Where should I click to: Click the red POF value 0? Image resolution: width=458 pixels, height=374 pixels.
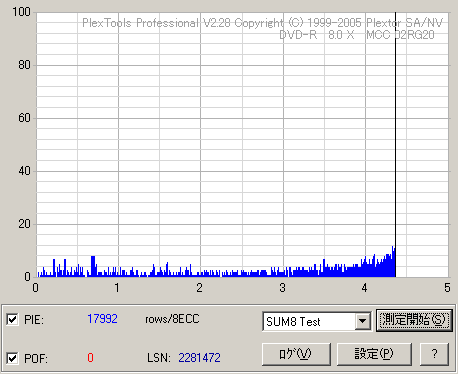[90, 358]
